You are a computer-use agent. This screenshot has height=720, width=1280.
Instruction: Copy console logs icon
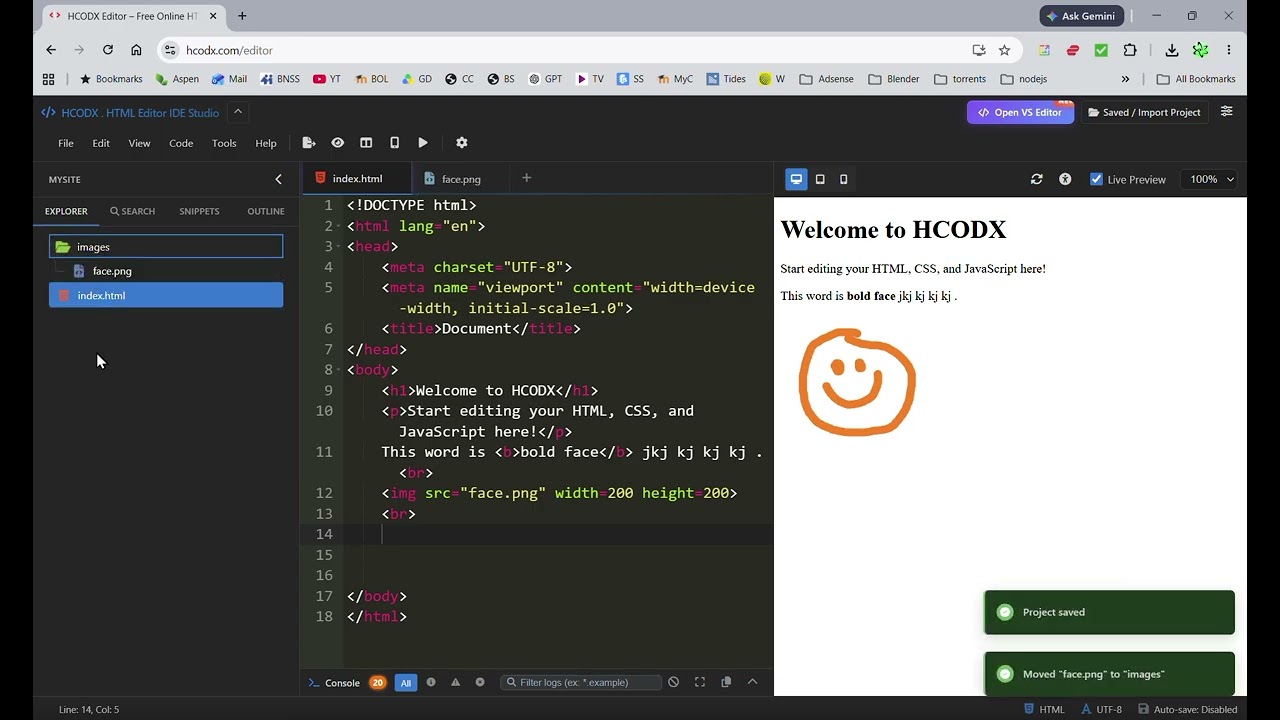pyautogui.click(x=726, y=682)
